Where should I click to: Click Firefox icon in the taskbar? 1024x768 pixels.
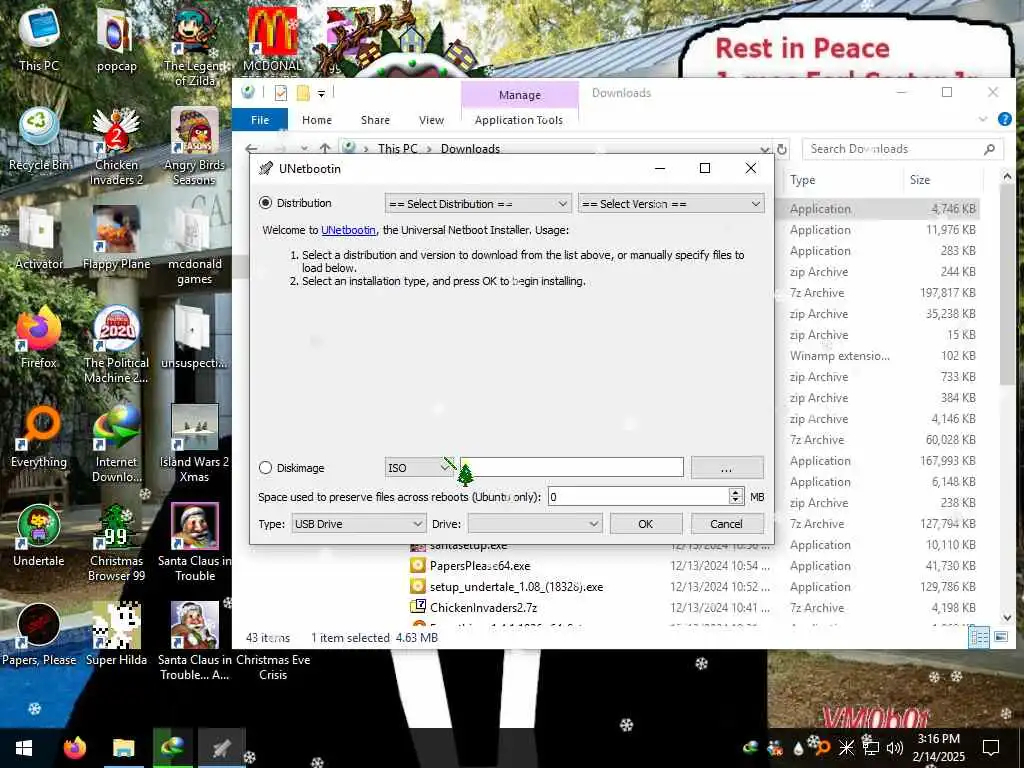[x=74, y=748]
